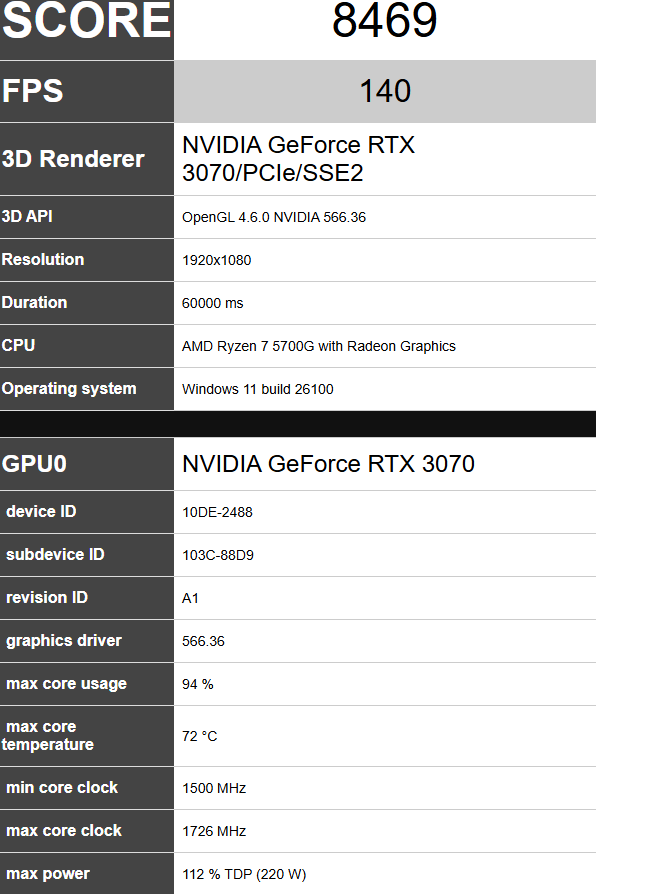Click the 1920x1080 resolution value

(217, 260)
